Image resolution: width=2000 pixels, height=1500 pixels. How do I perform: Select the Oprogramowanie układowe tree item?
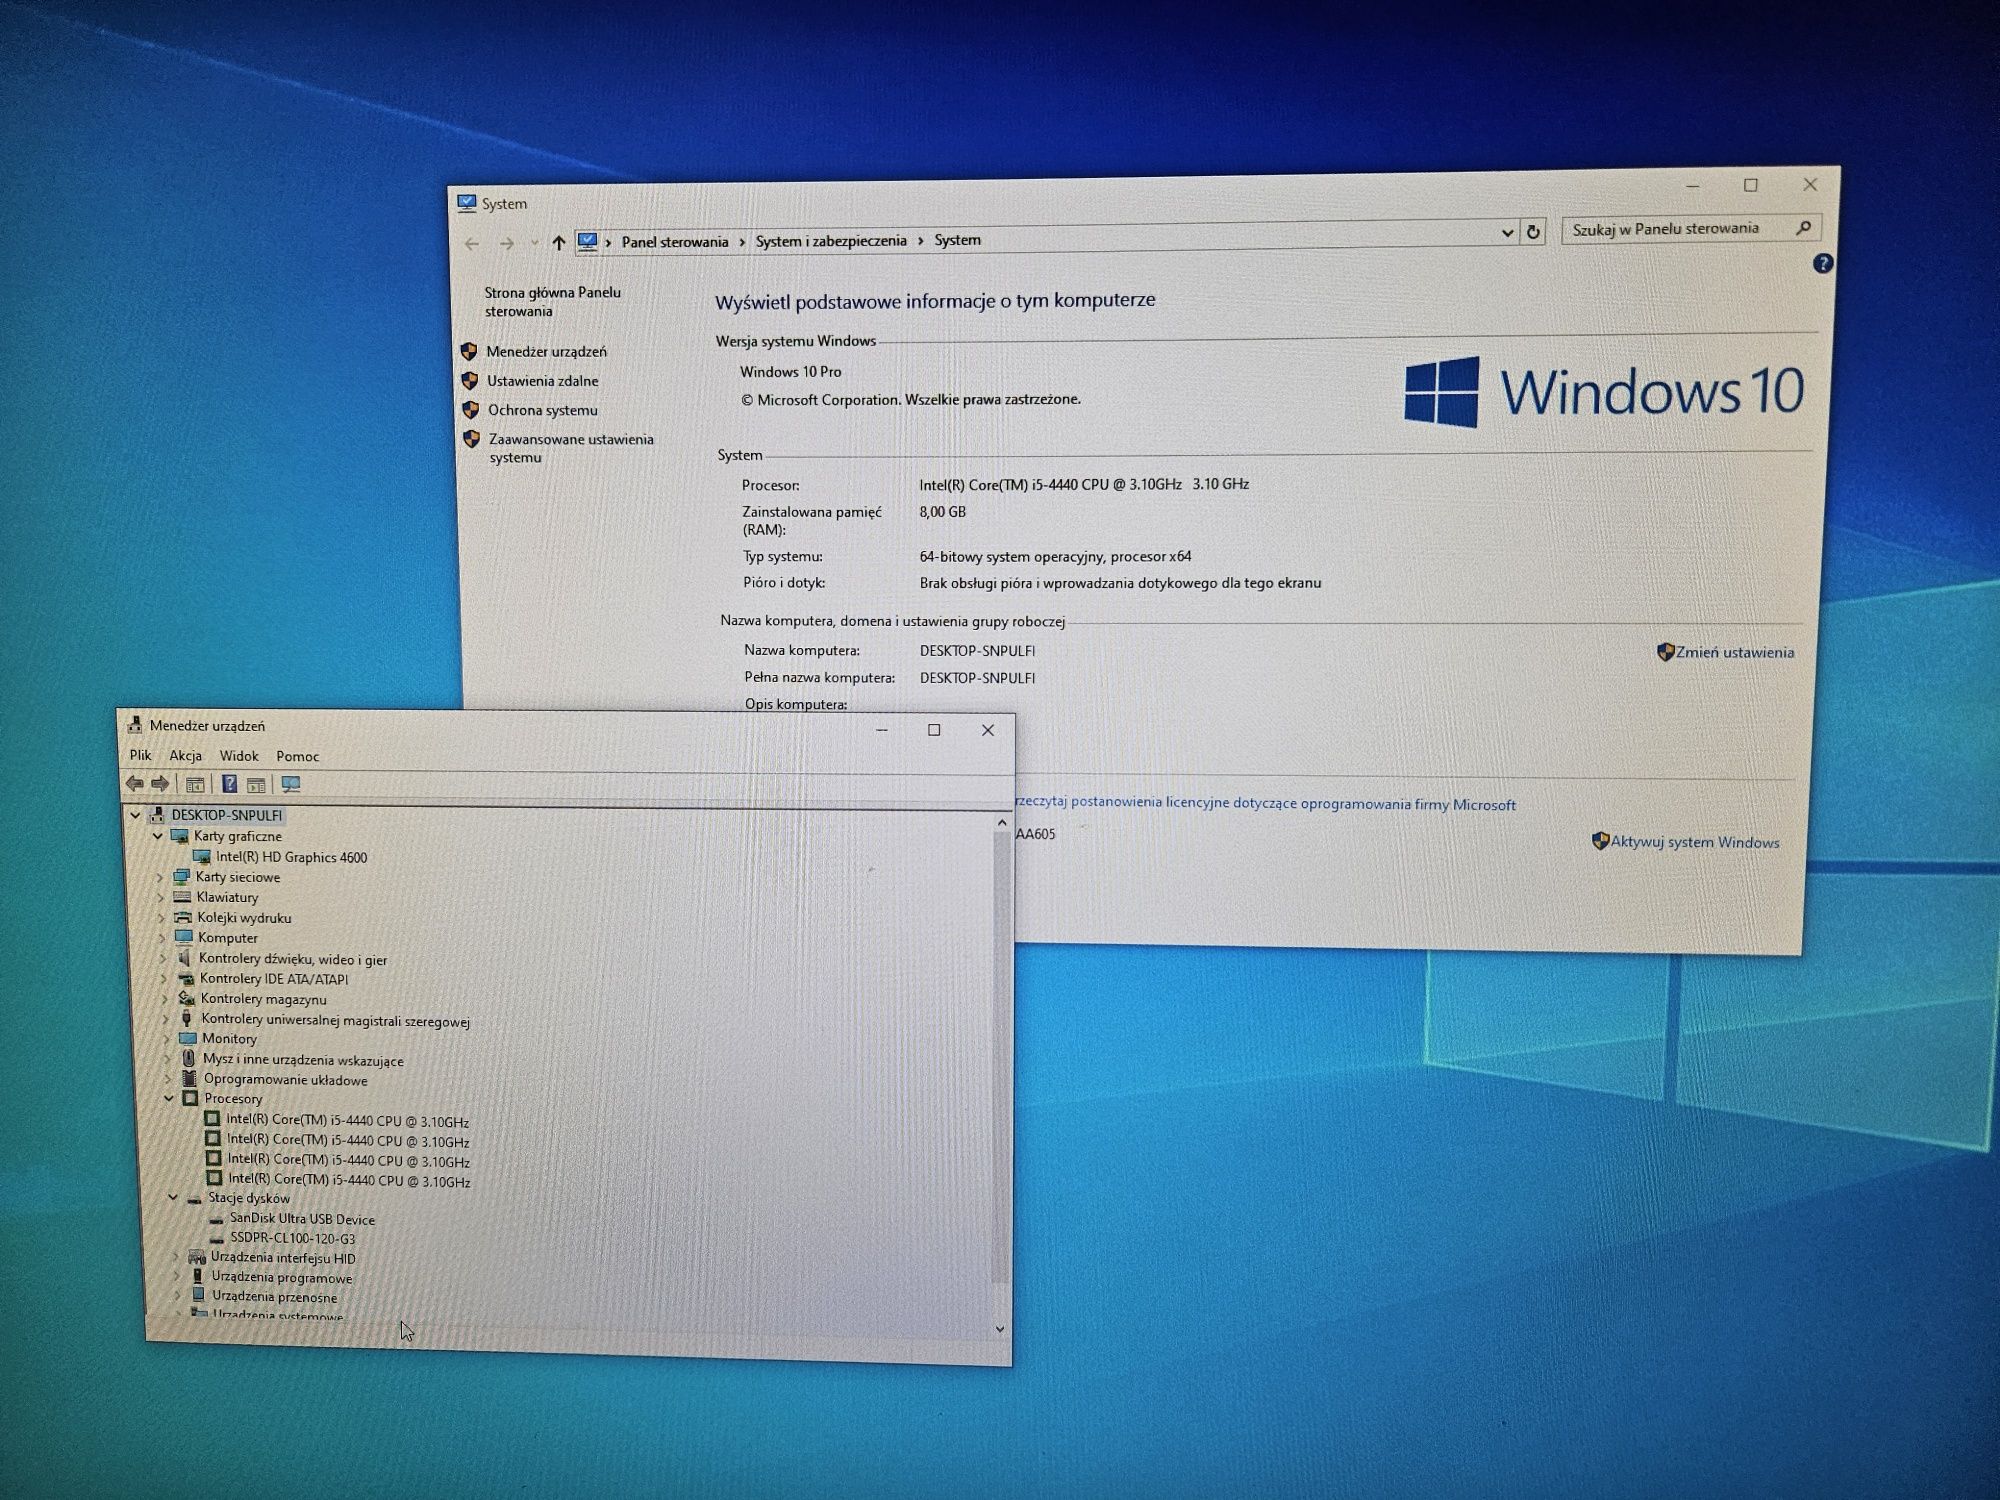pyautogui.click(x=285, y=1080)
